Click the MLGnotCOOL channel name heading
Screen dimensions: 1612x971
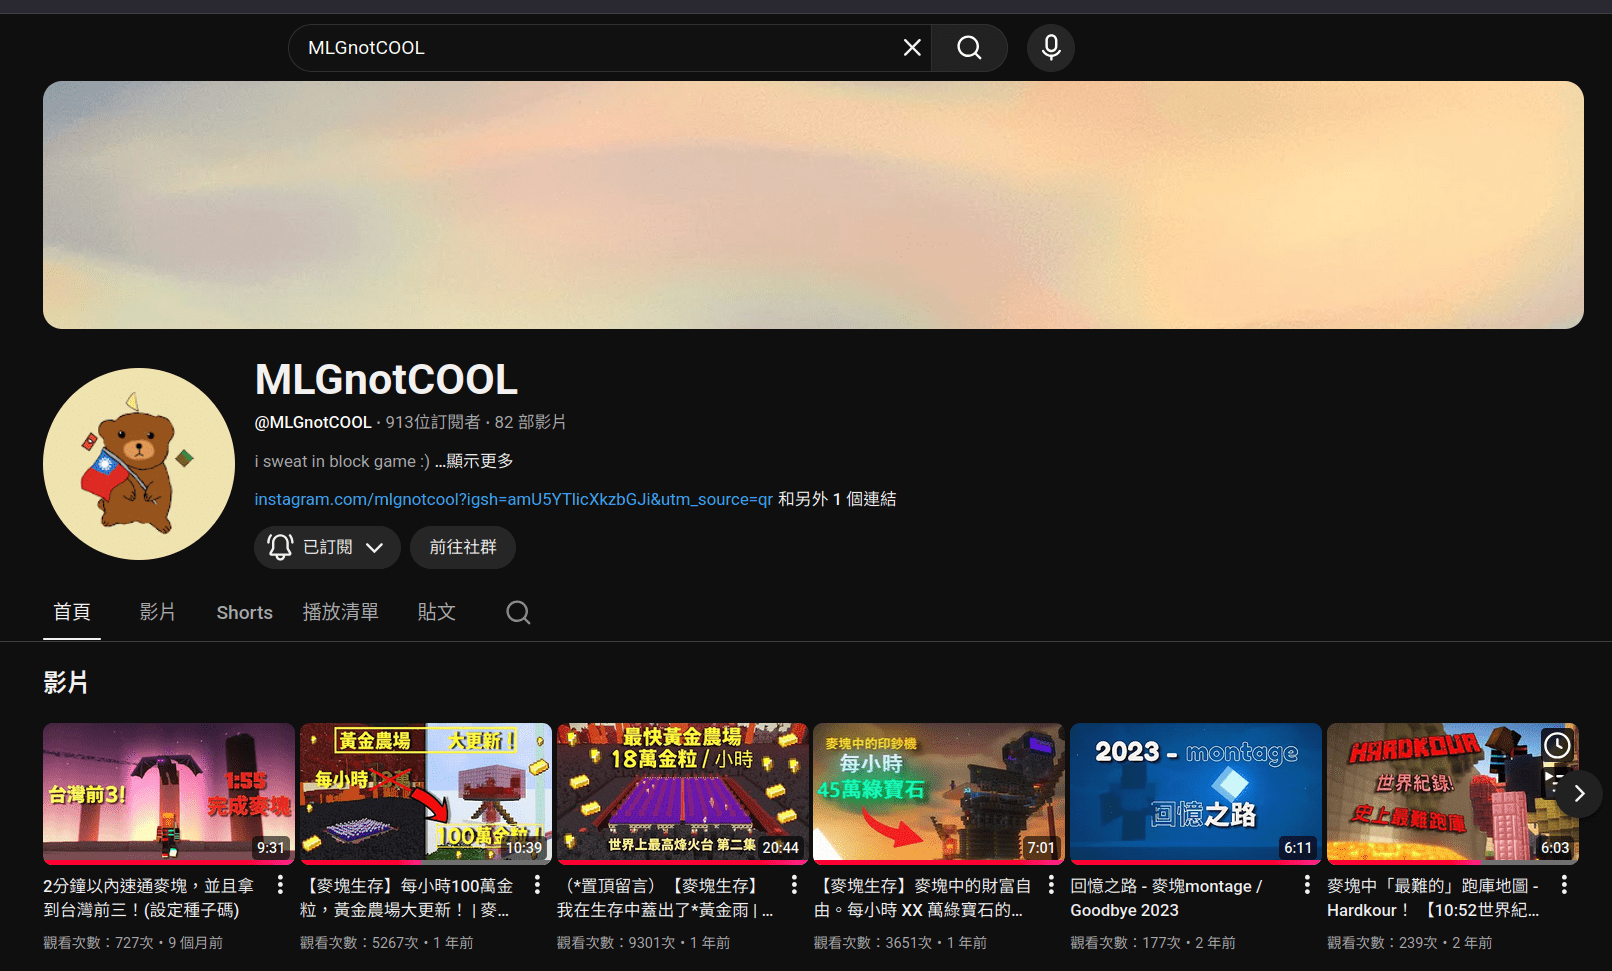386,380
